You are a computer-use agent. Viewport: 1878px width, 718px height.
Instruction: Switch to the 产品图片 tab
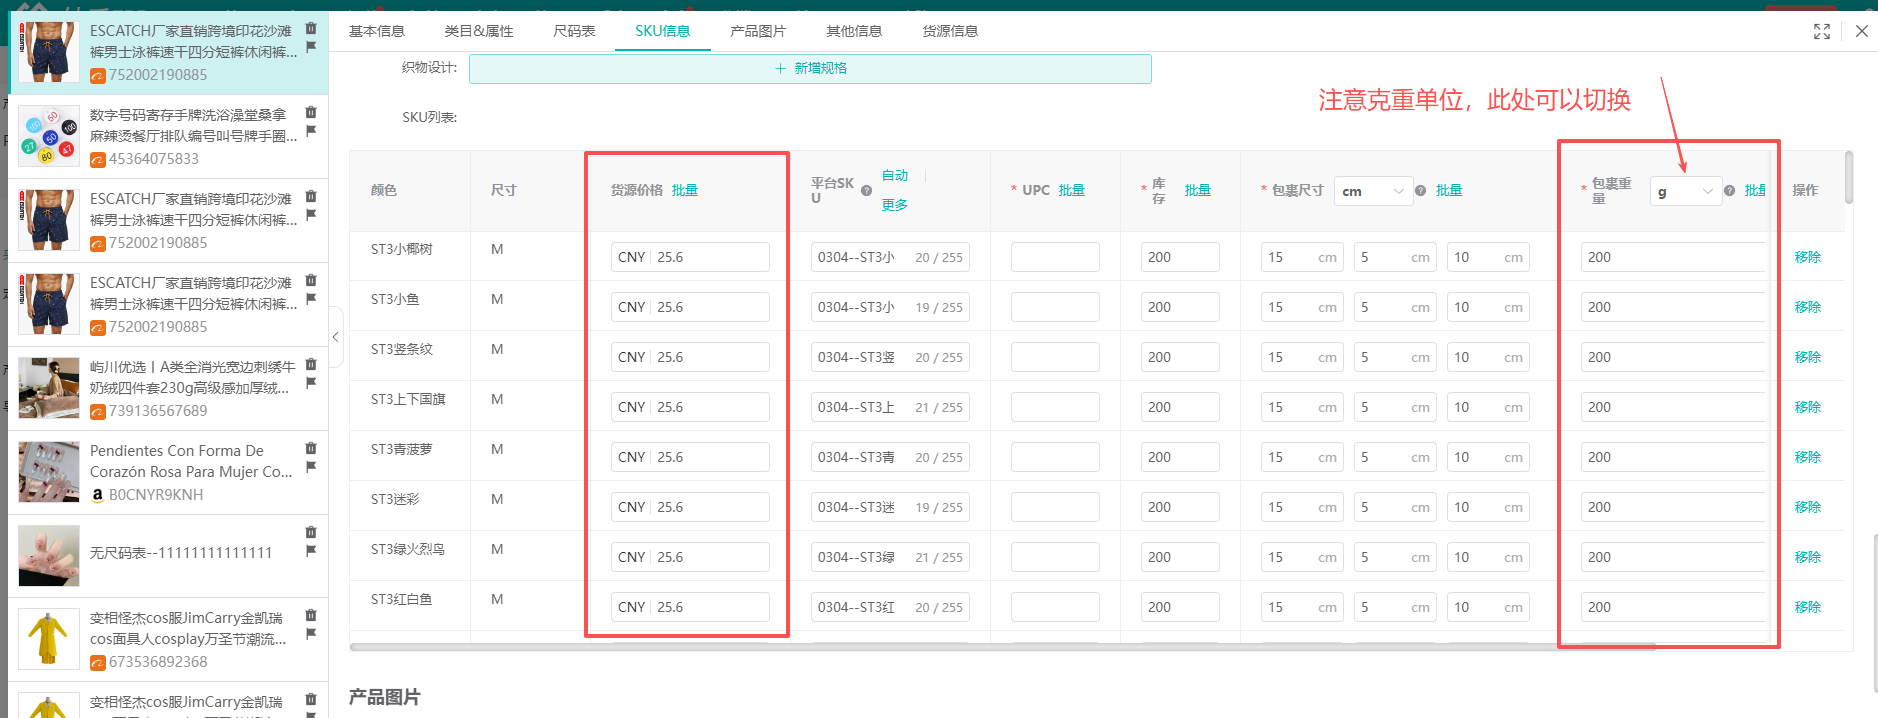[x=757, y=31]
